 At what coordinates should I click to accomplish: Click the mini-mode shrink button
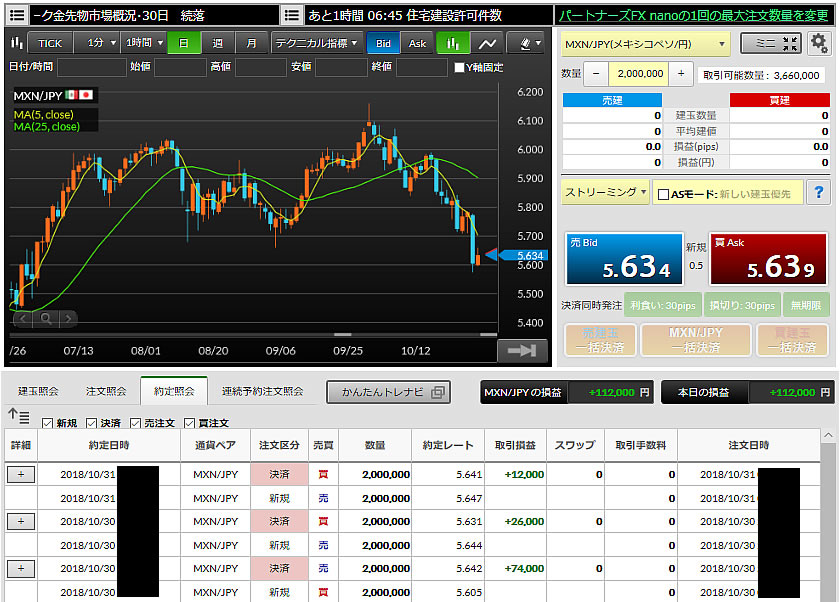click(771, 43)
